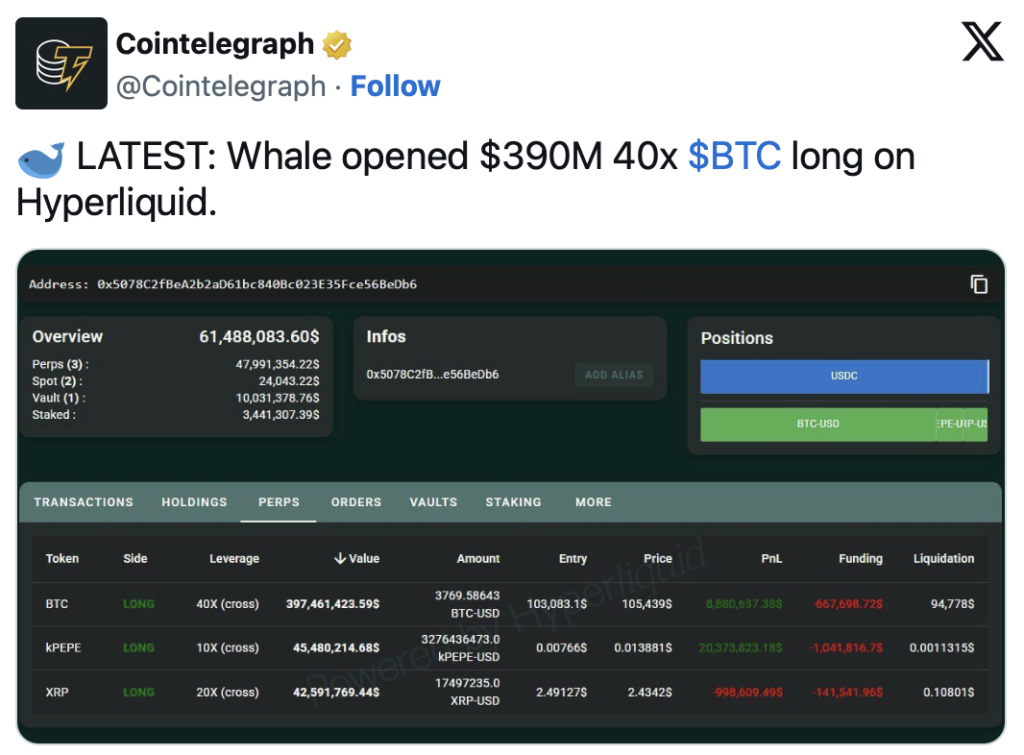Viewport: 1024px width, 755px height.
Task: Select the ORDERS tab
Action: (x=356, y=502)
